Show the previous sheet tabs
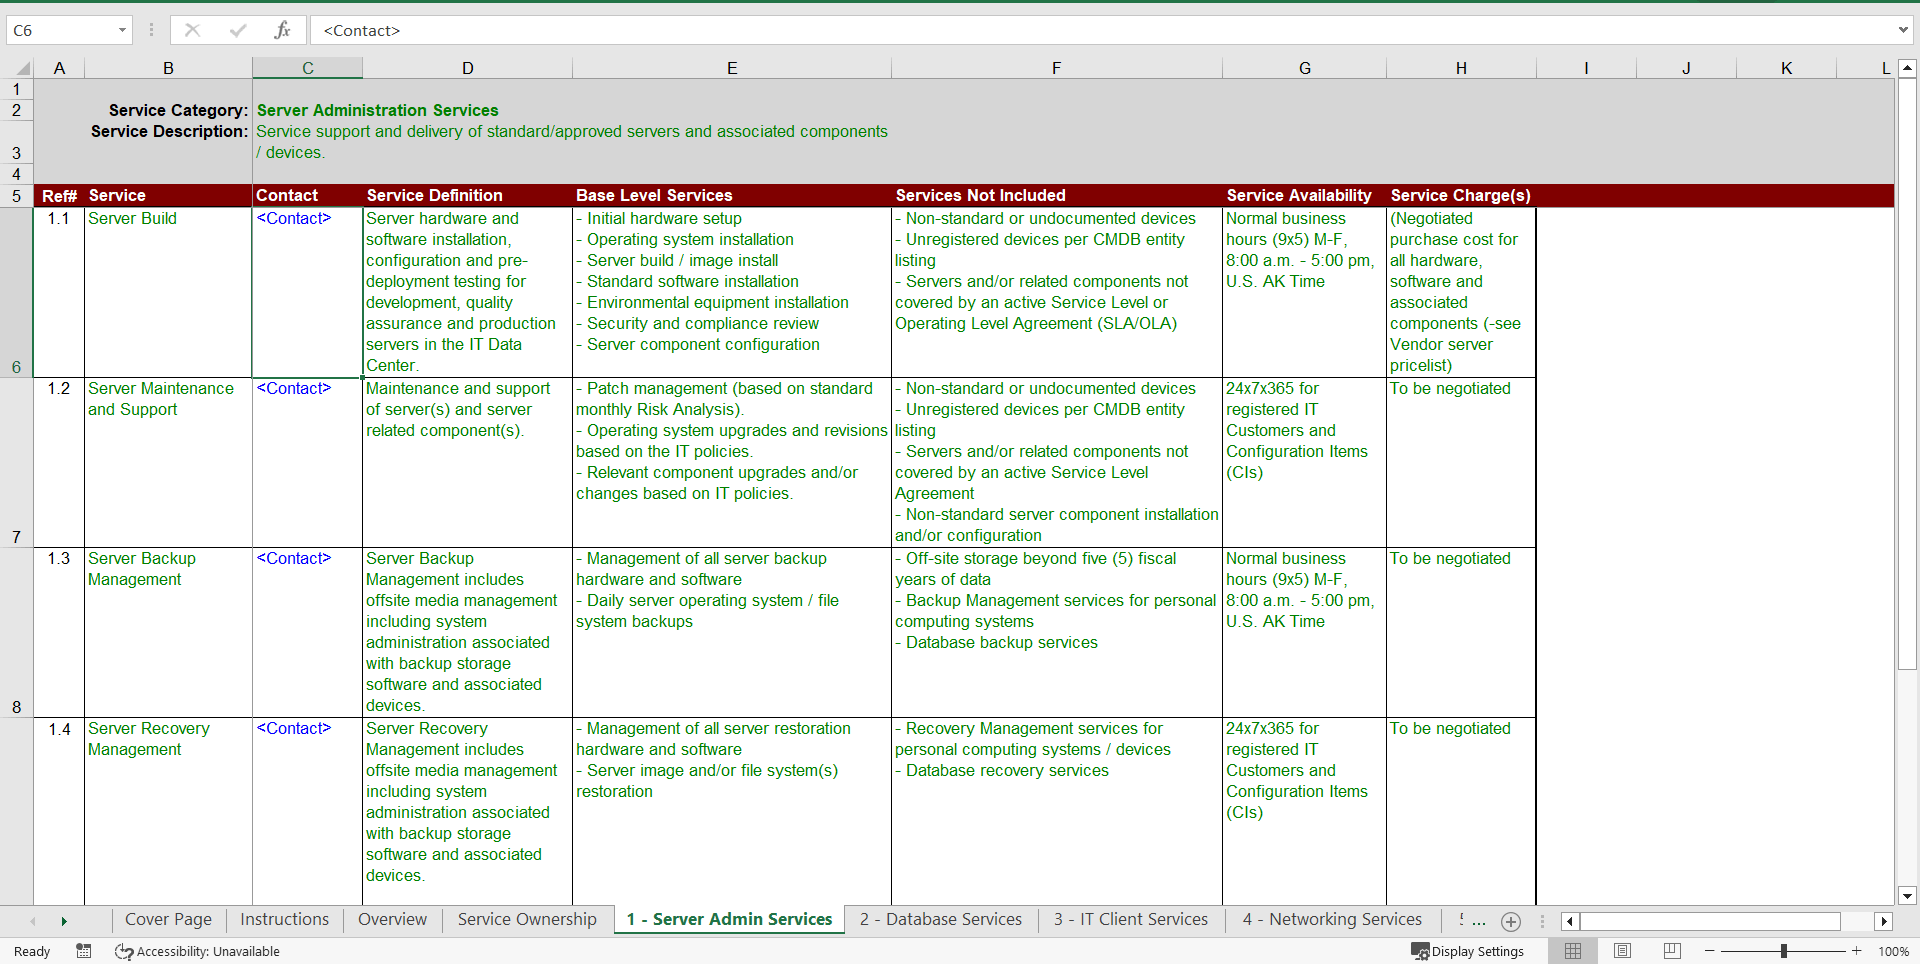Viewport: 1920px width, 966px height. click(x=33, y=921)
